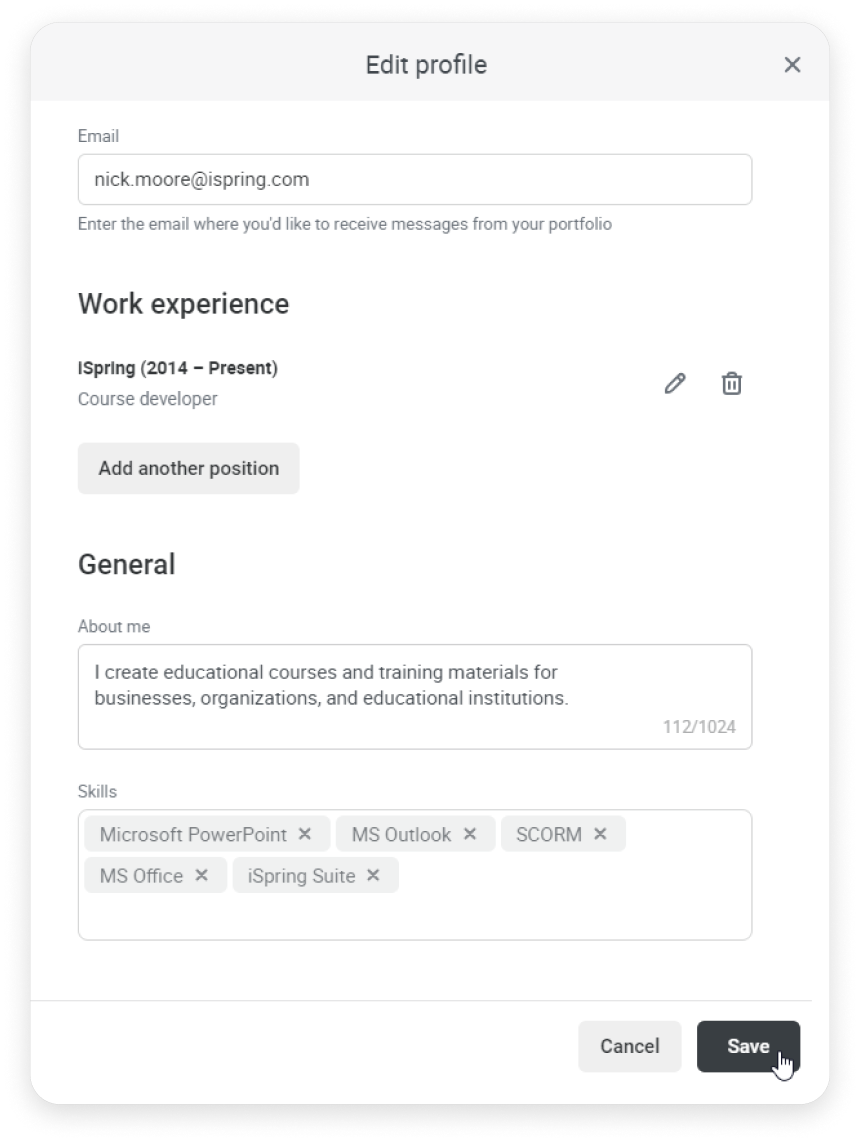The image size is (860, 1143).
Task: Click Add another position button
Action: [189, 468]
